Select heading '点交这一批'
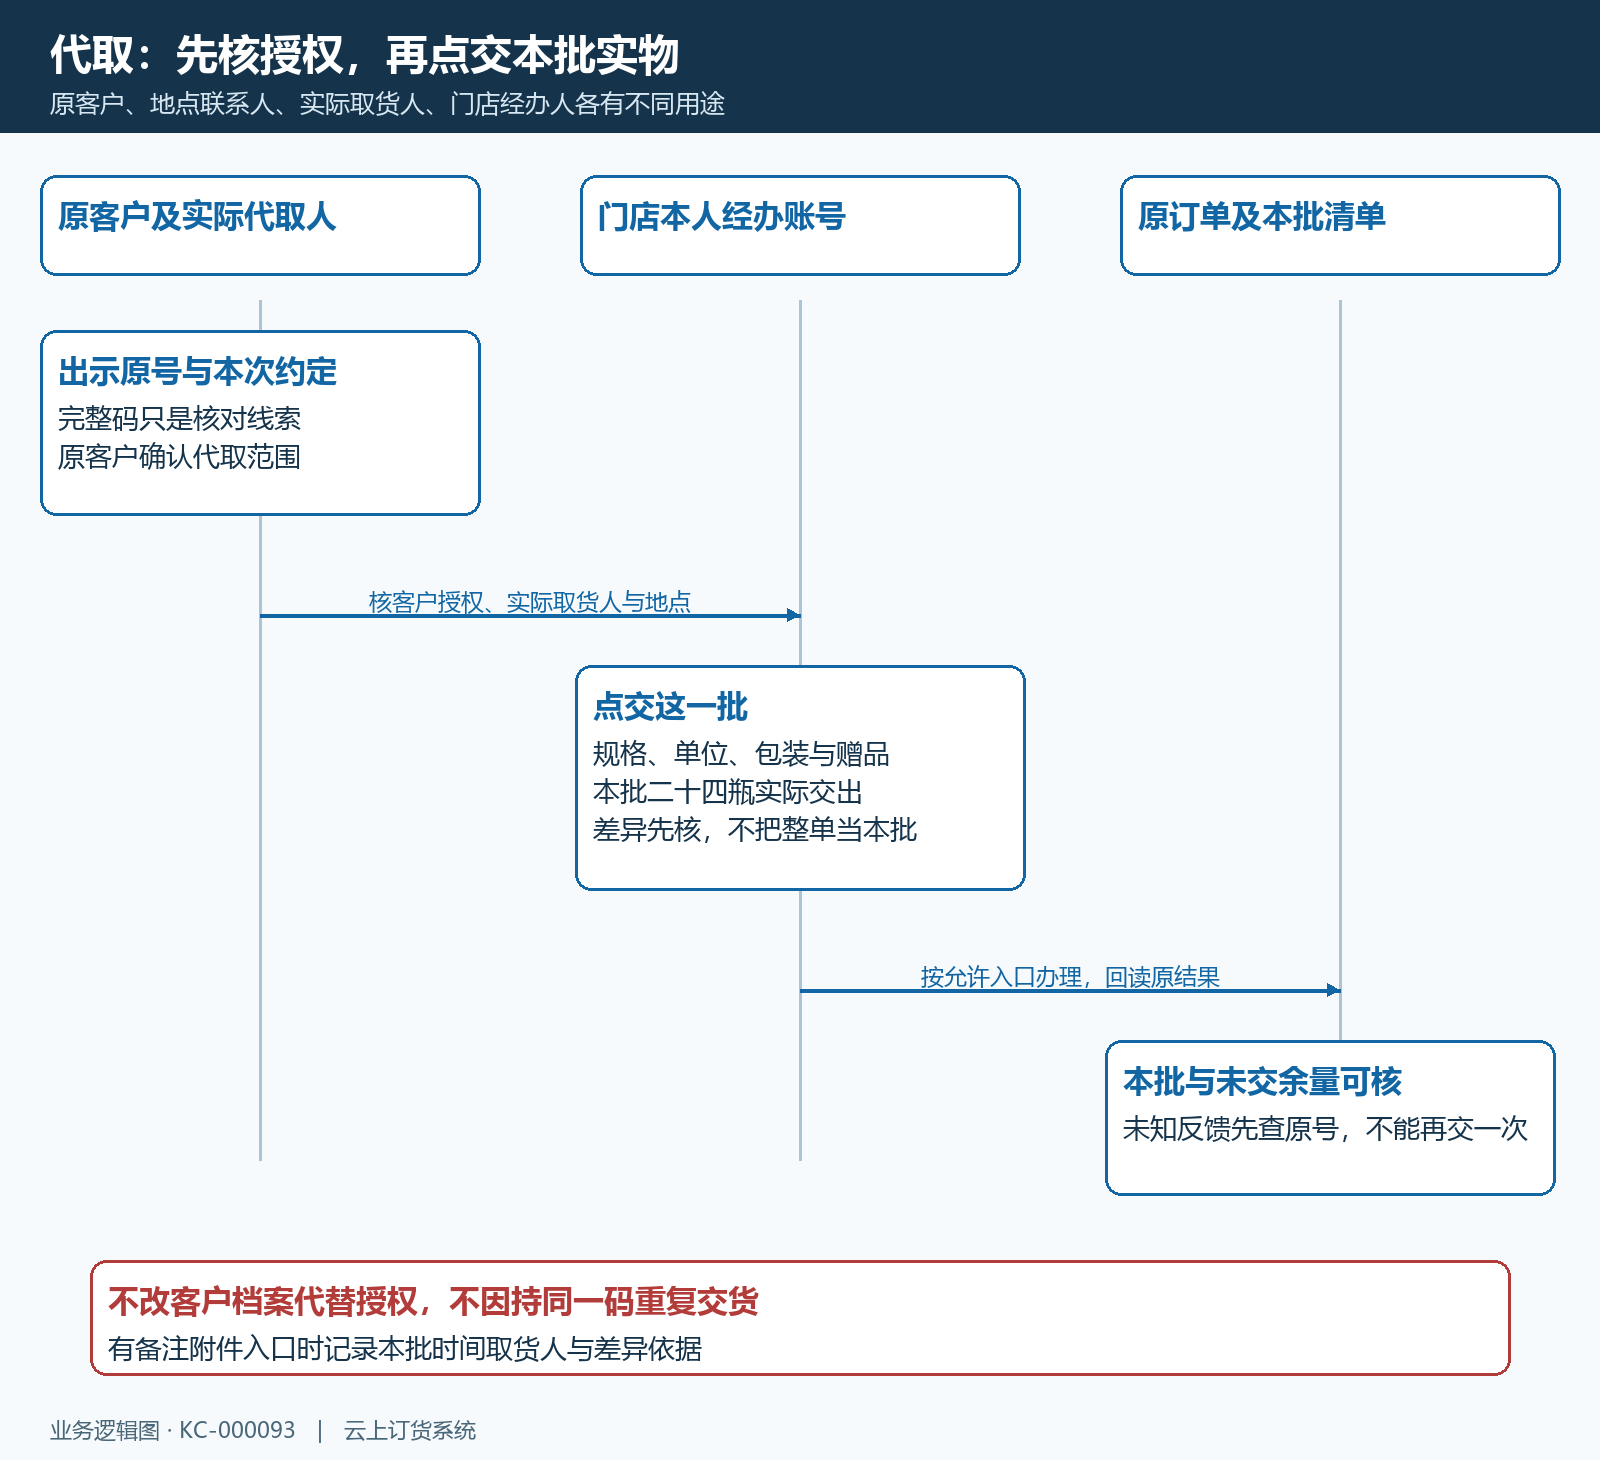This screenshot has width=1600, height=1460. 670,707
